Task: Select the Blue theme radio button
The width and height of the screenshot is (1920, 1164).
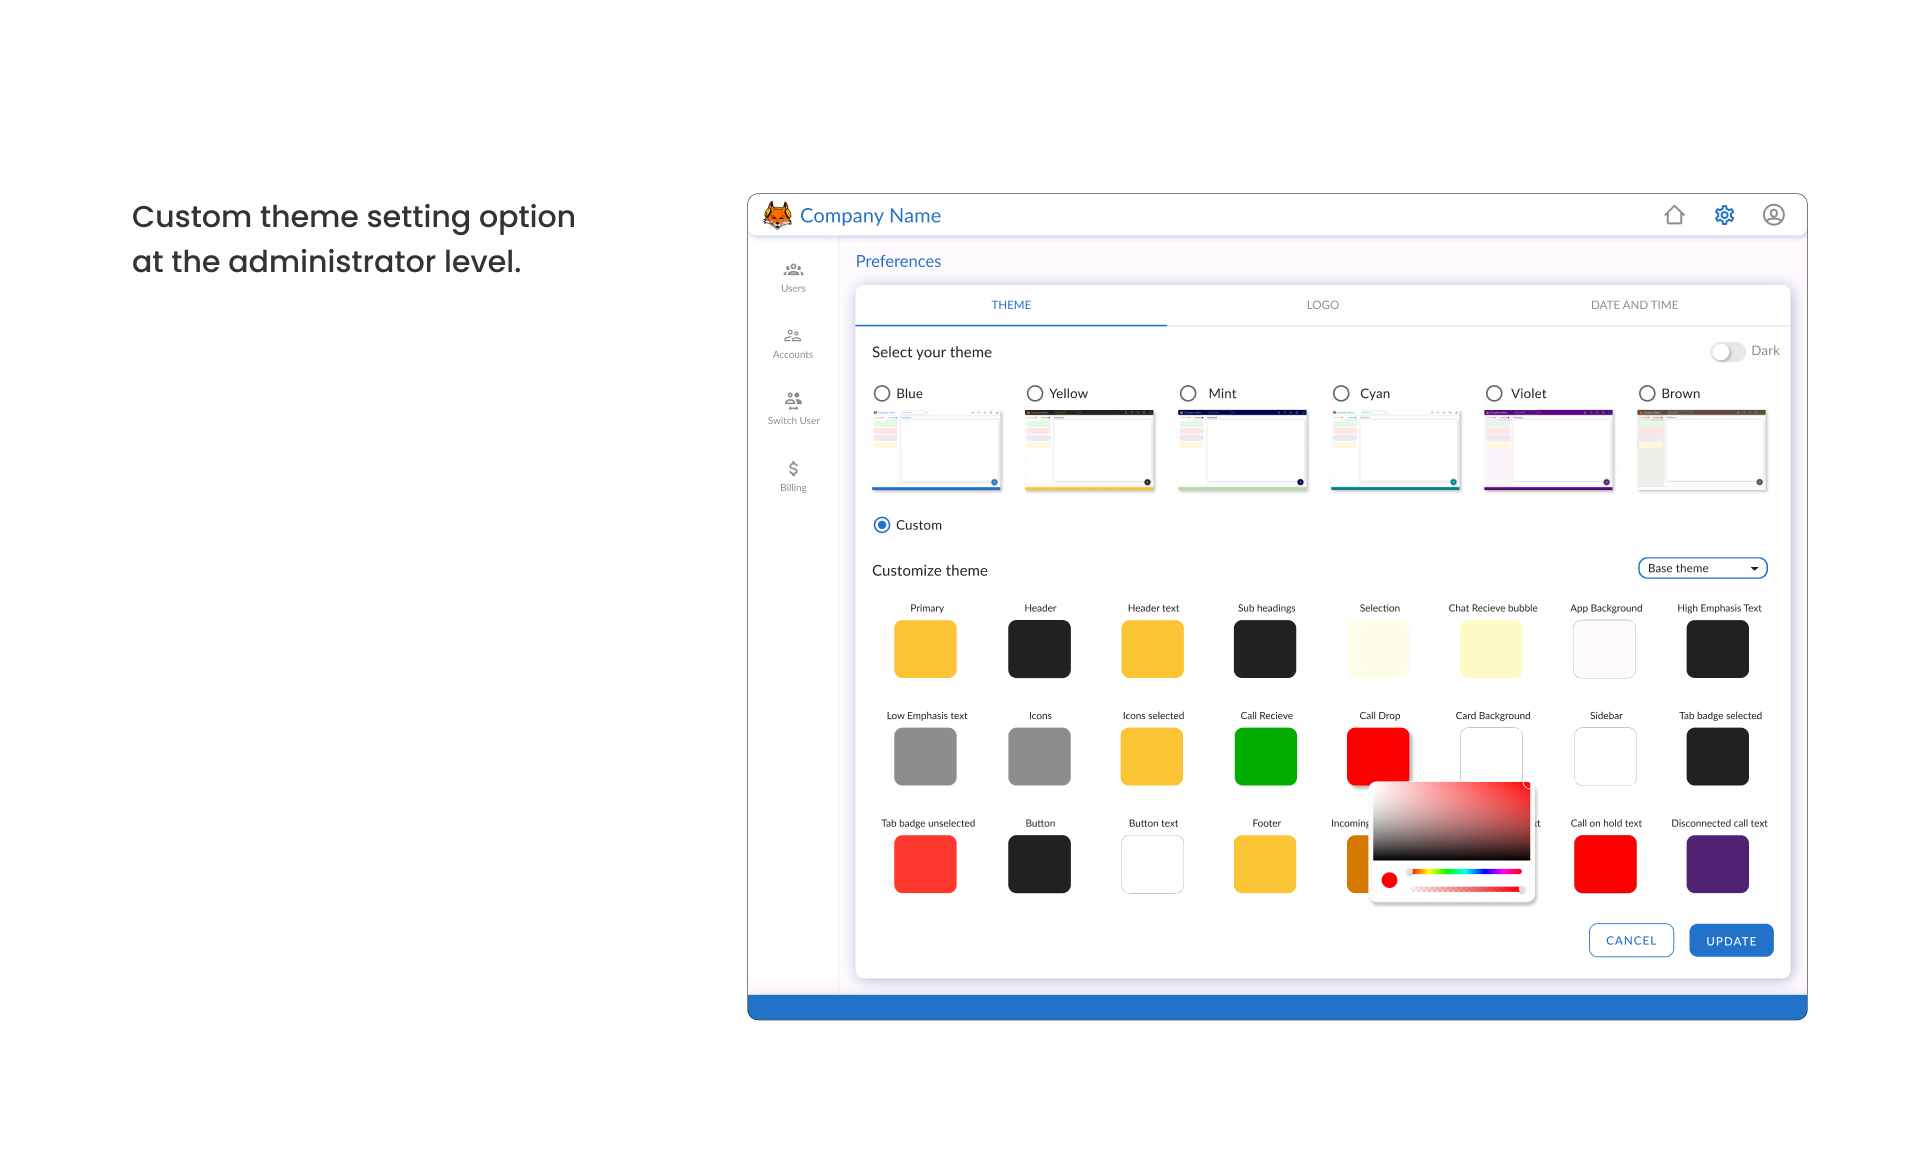Action: (882, 393)
